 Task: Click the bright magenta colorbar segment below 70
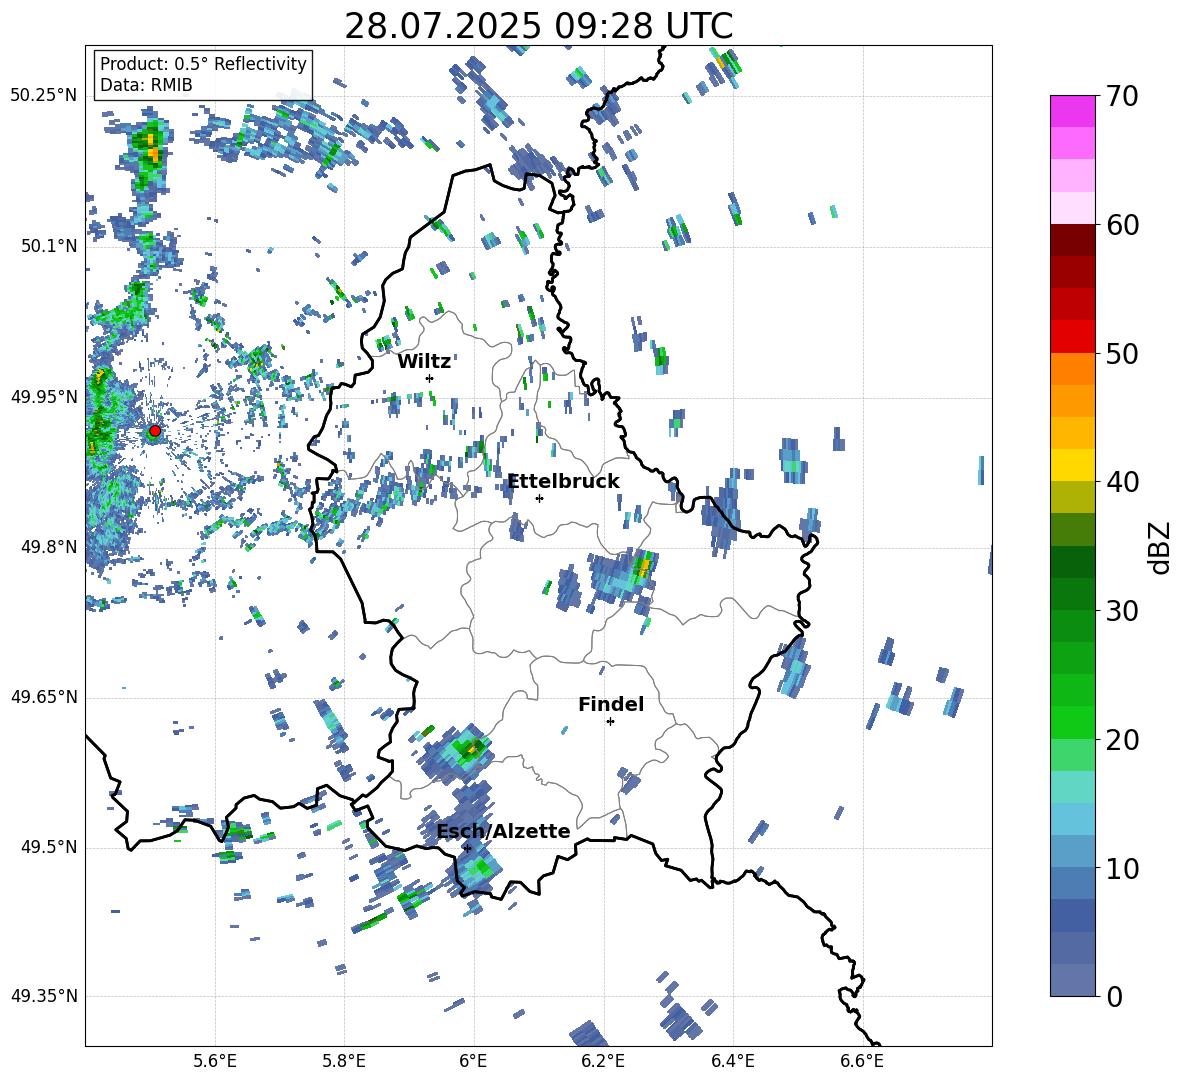(x=1072, y=111)
